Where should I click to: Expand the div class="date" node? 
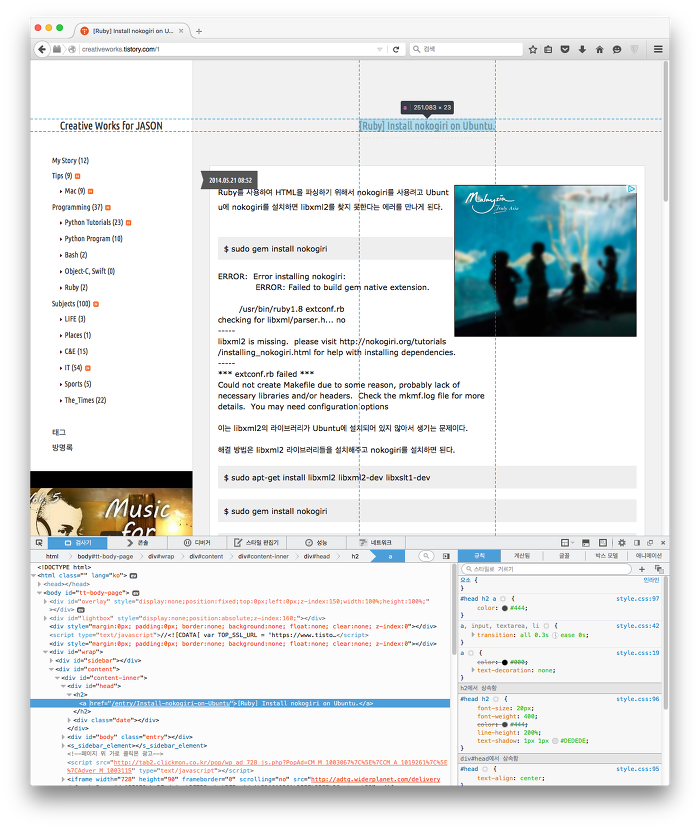tap(69, 720)
